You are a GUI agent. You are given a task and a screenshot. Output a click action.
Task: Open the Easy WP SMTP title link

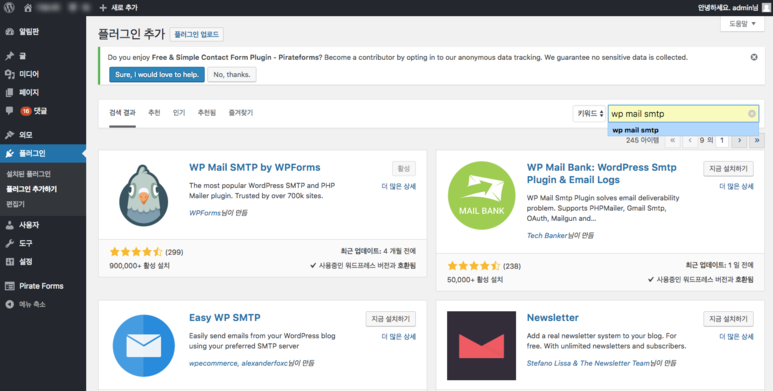tap(225, 318)
